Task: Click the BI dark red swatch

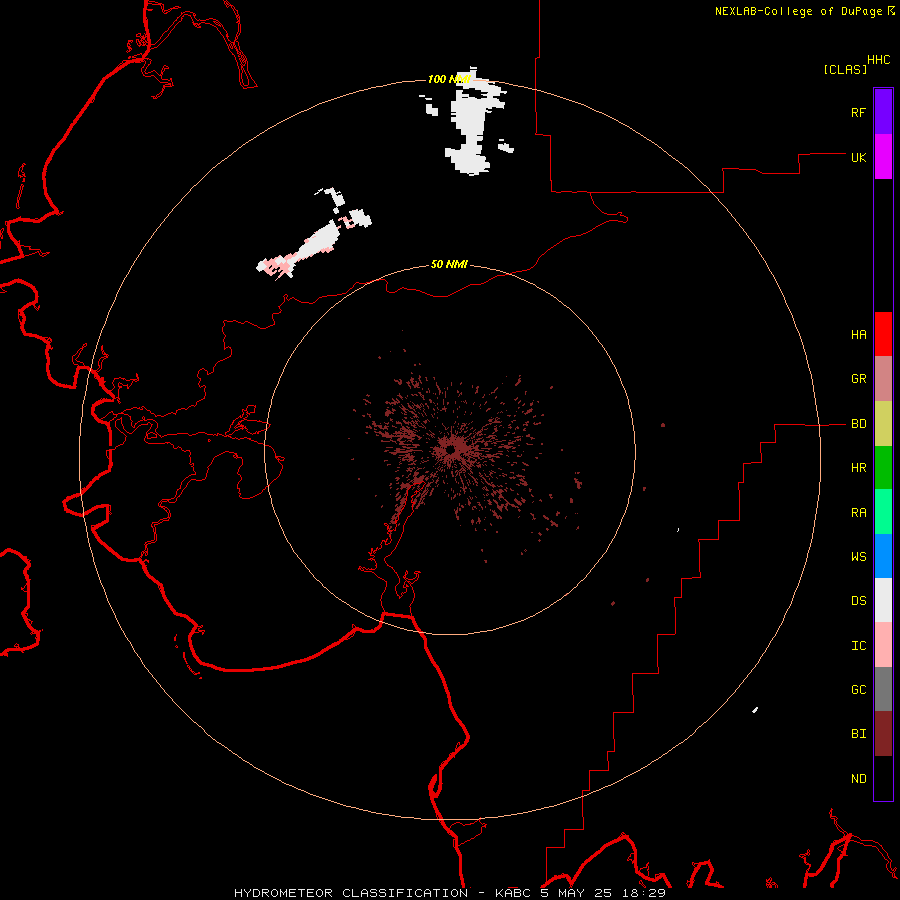Action: 883,734
